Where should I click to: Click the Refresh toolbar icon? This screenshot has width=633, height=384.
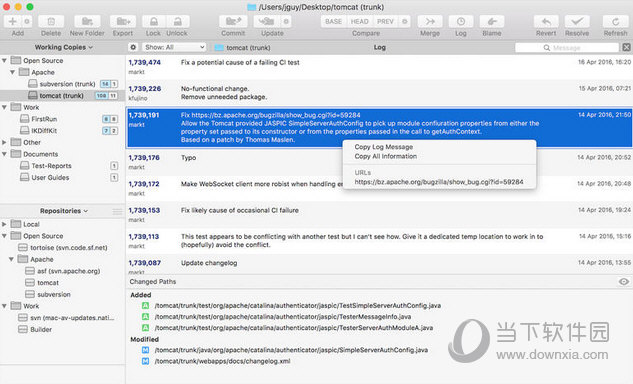615,21
